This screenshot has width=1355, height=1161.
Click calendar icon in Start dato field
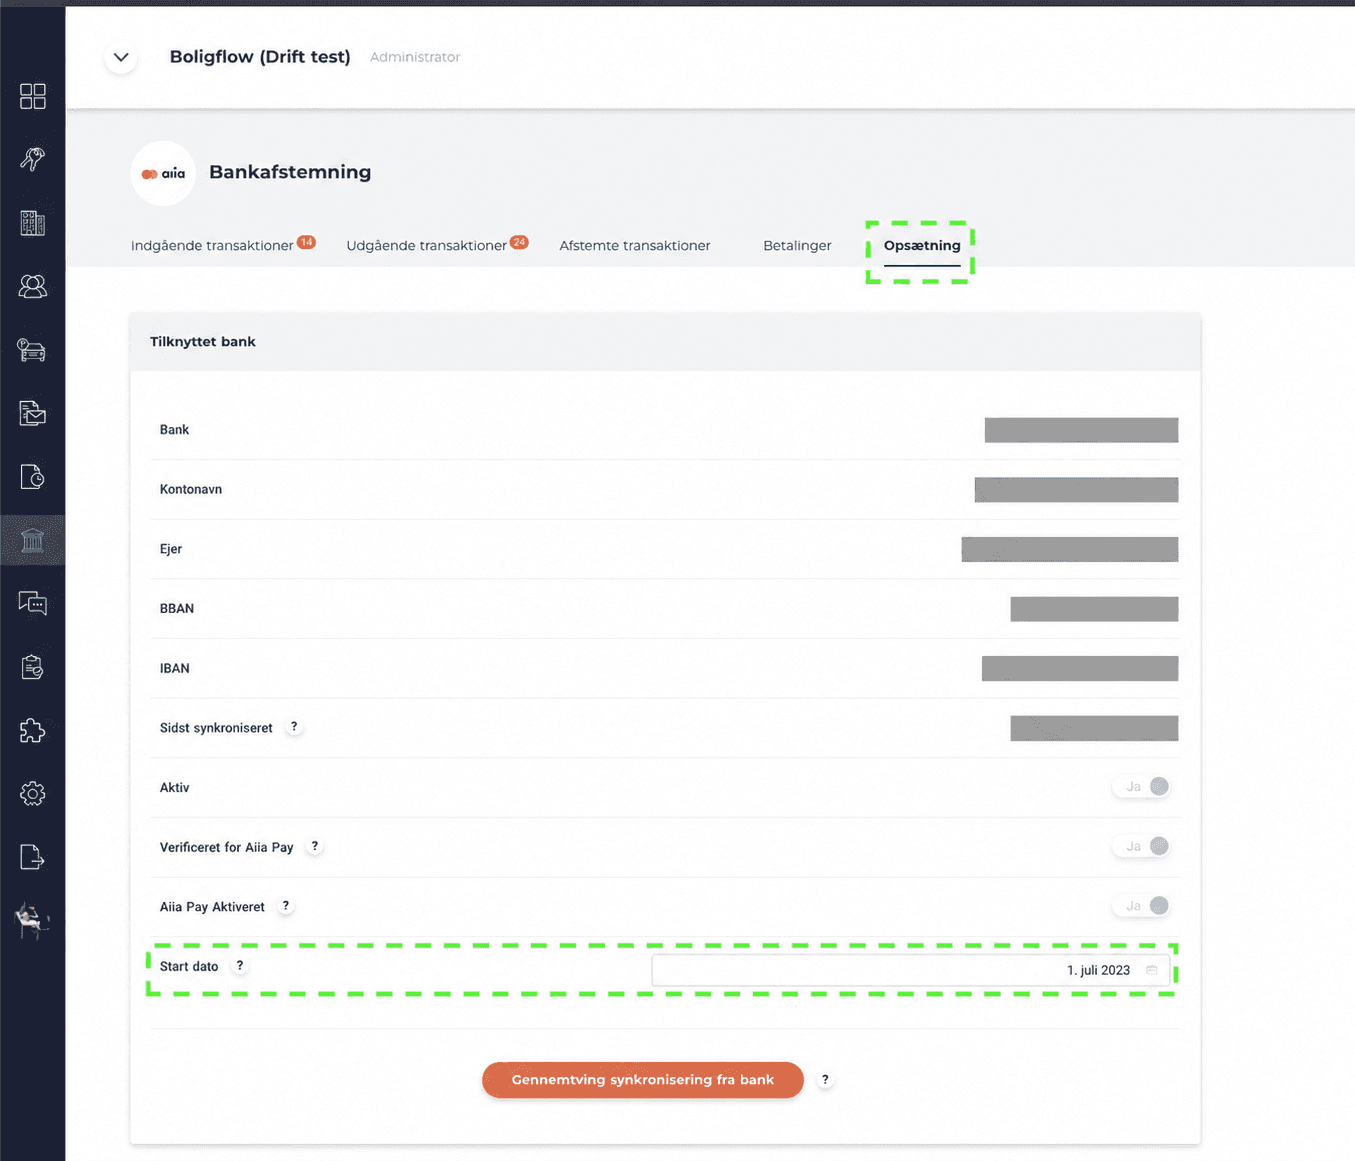1152,970
